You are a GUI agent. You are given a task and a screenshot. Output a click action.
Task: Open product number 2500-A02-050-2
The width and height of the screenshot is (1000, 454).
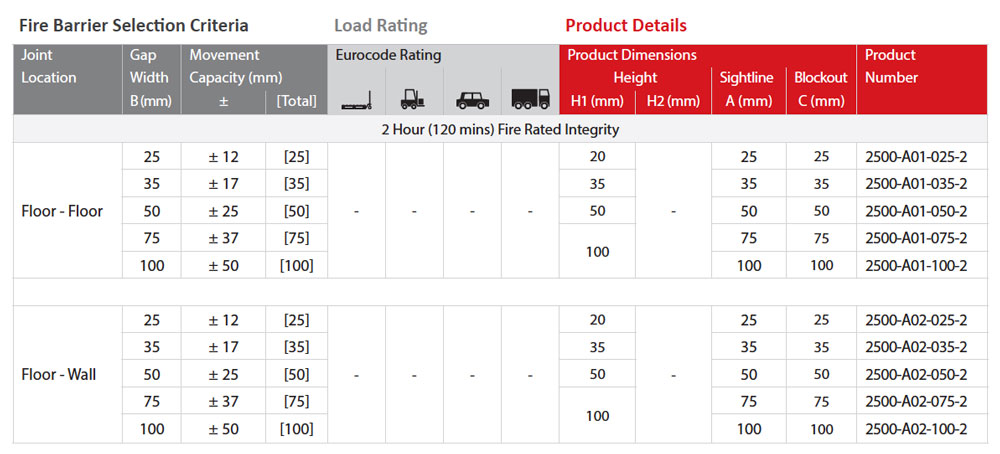point(916,374)
